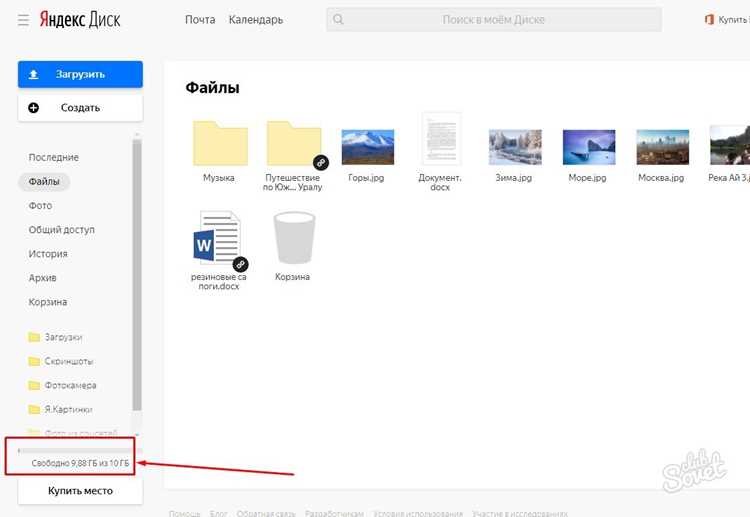Click the search magnifier icon
750x517 pixels.
[338, 20]
